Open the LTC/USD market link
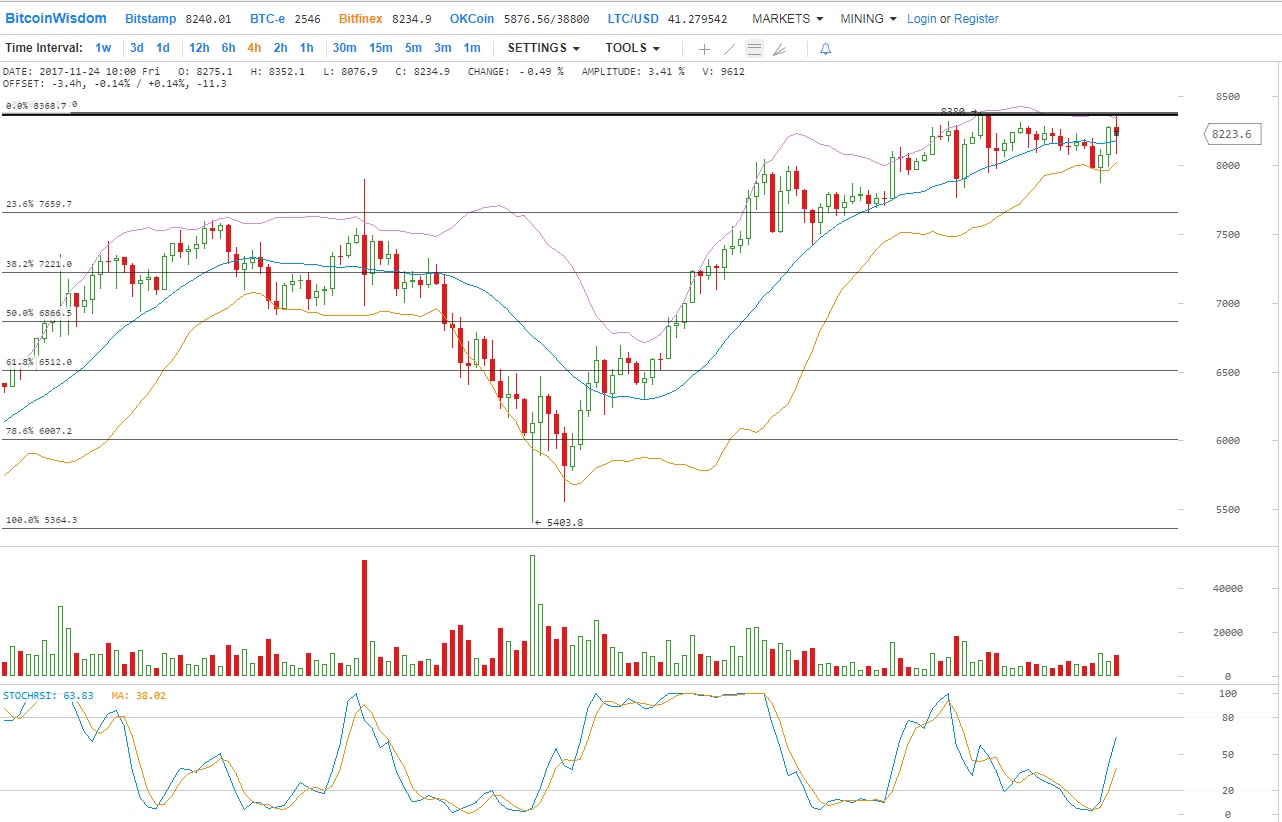 pos(633,19)
